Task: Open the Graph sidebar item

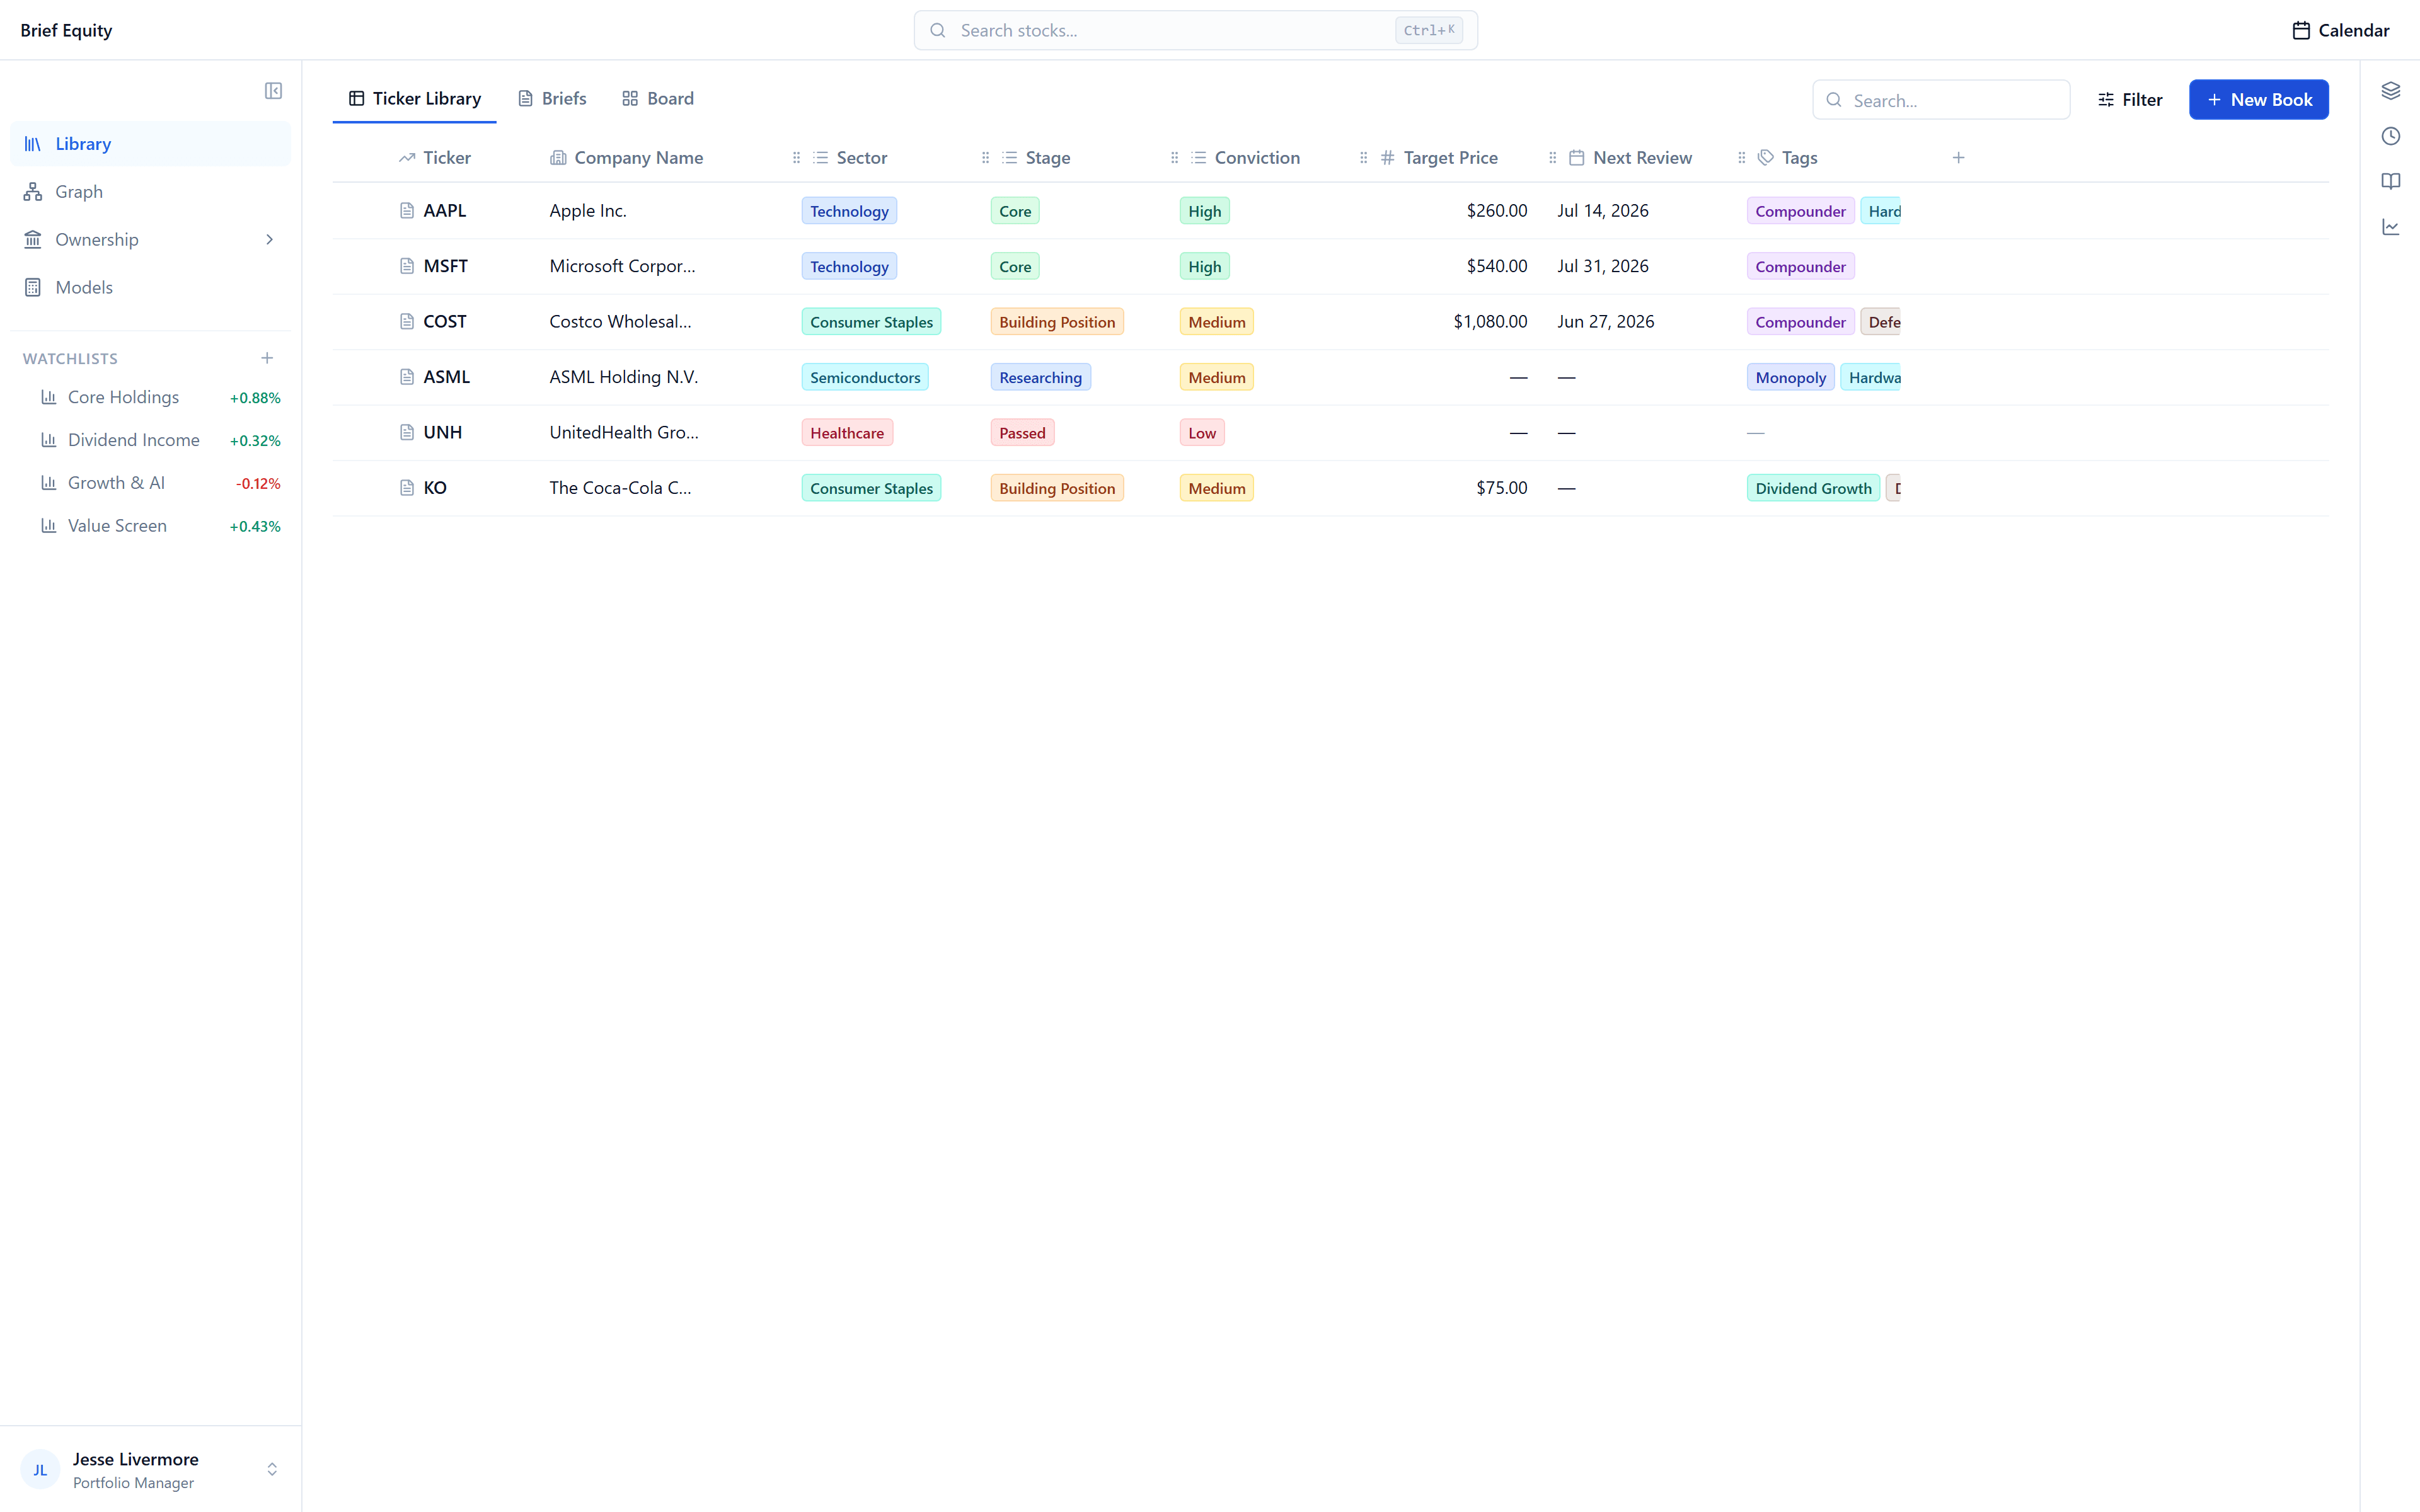Action: [151, 192]
